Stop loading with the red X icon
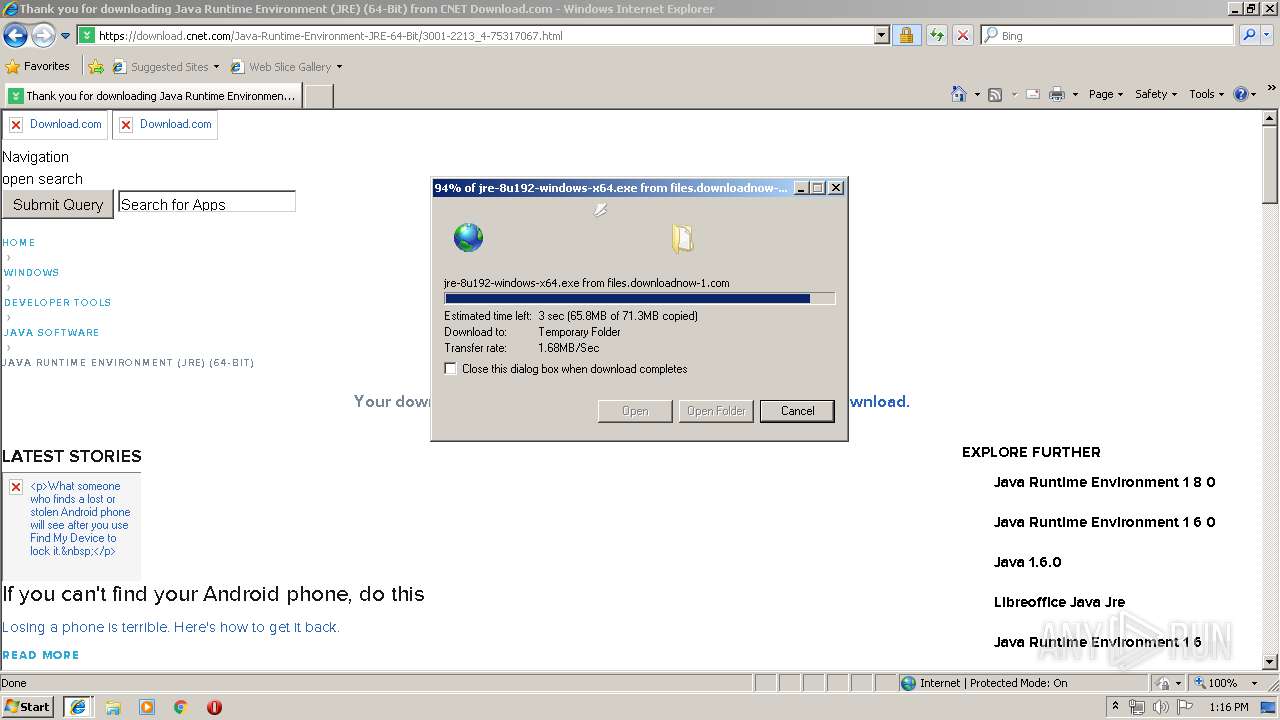The height and width of the screenshot is (720, 1280). [962, 35]
